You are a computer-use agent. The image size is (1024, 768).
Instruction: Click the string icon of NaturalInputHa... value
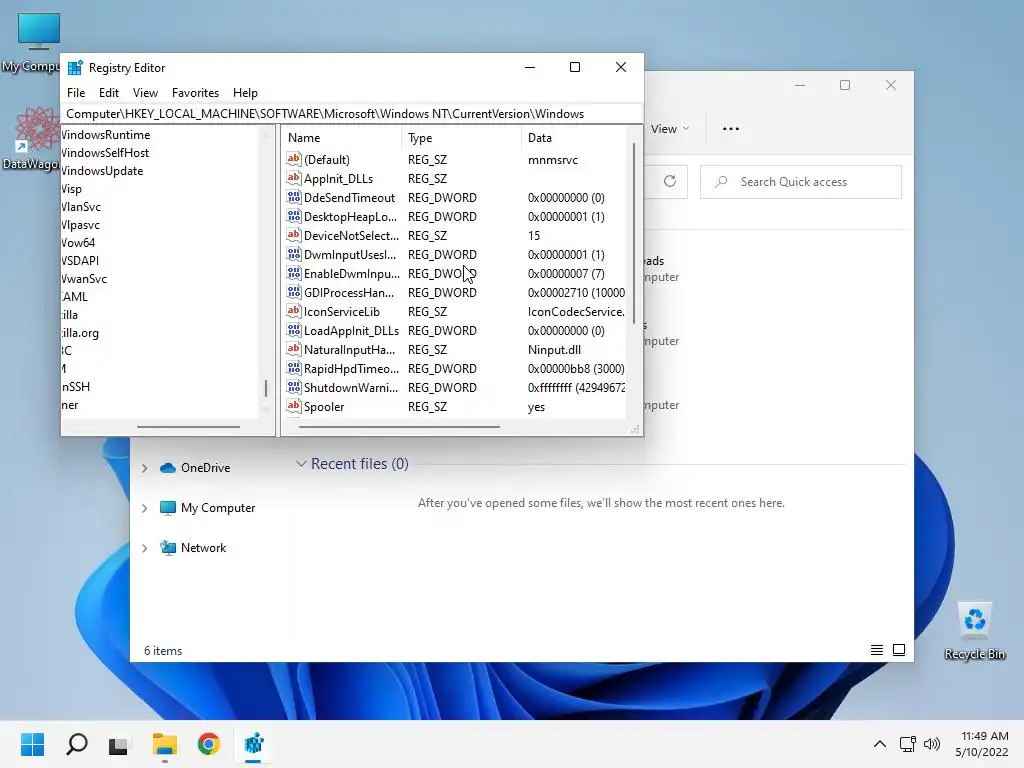point(294,349)
